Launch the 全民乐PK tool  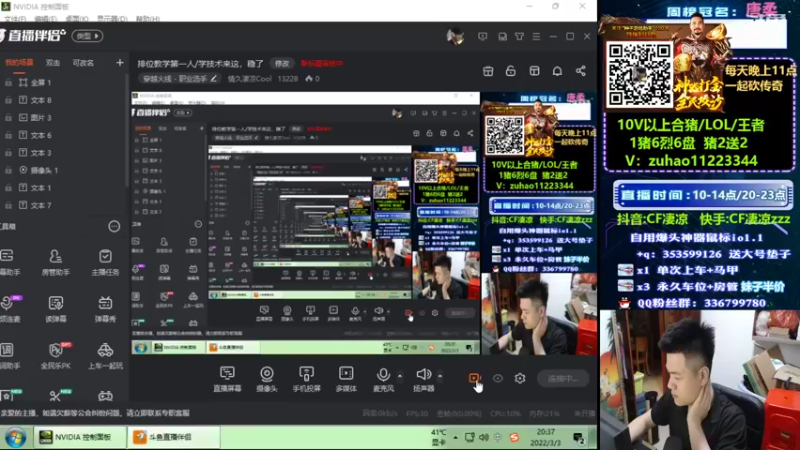(x=56, y=356)
